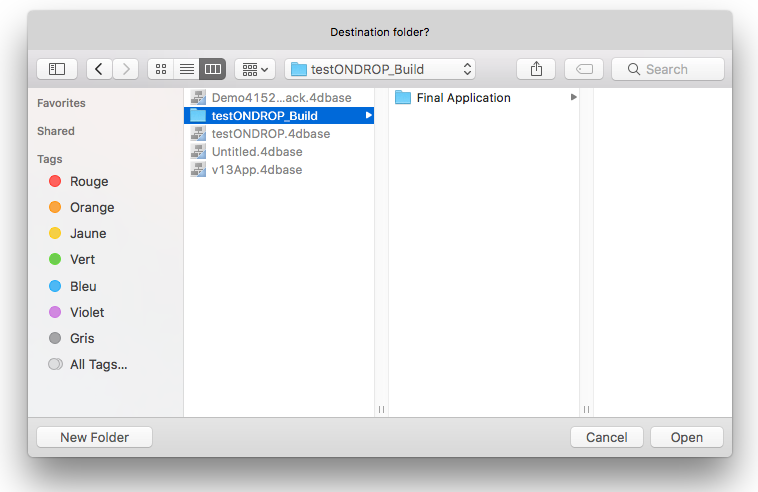Open the item arrangement dropdown
Viewport: 758px width, 492px height.
point(255,69)
